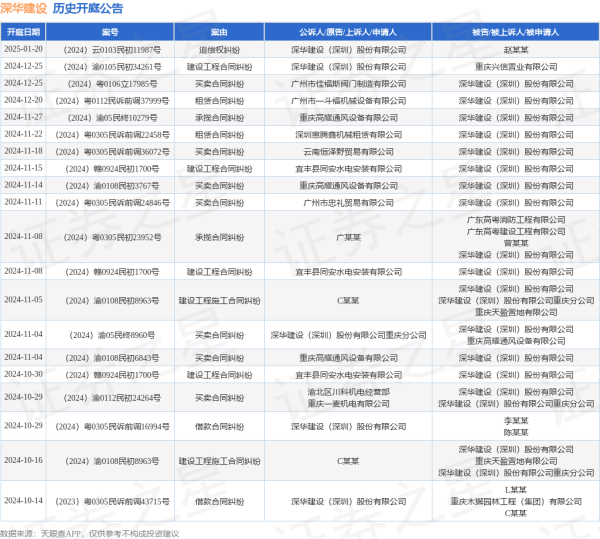Viewport: 600px width, 539px height.
Task: Click the 案号 column header
Action: click(110, 32)
